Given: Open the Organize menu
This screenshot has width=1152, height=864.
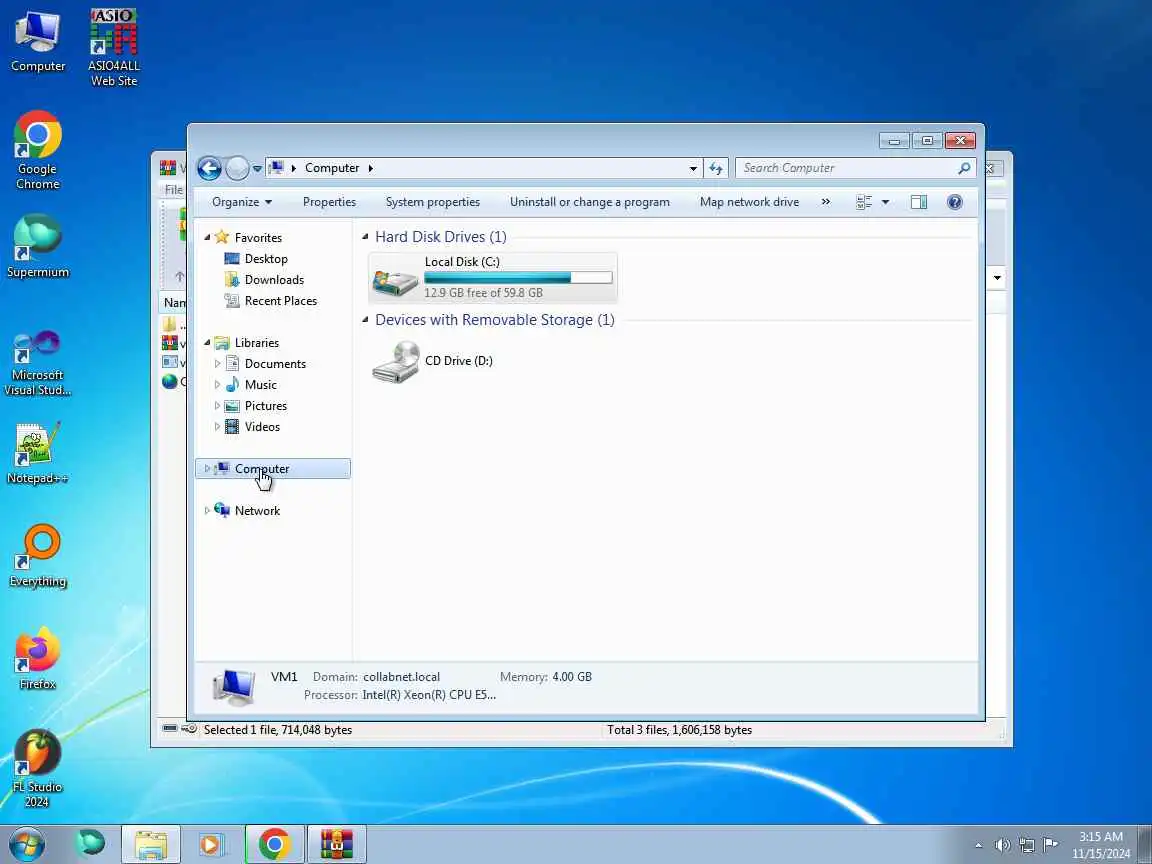Looking at the screenshot, I should pyautogui.click(x=242, y=202).
